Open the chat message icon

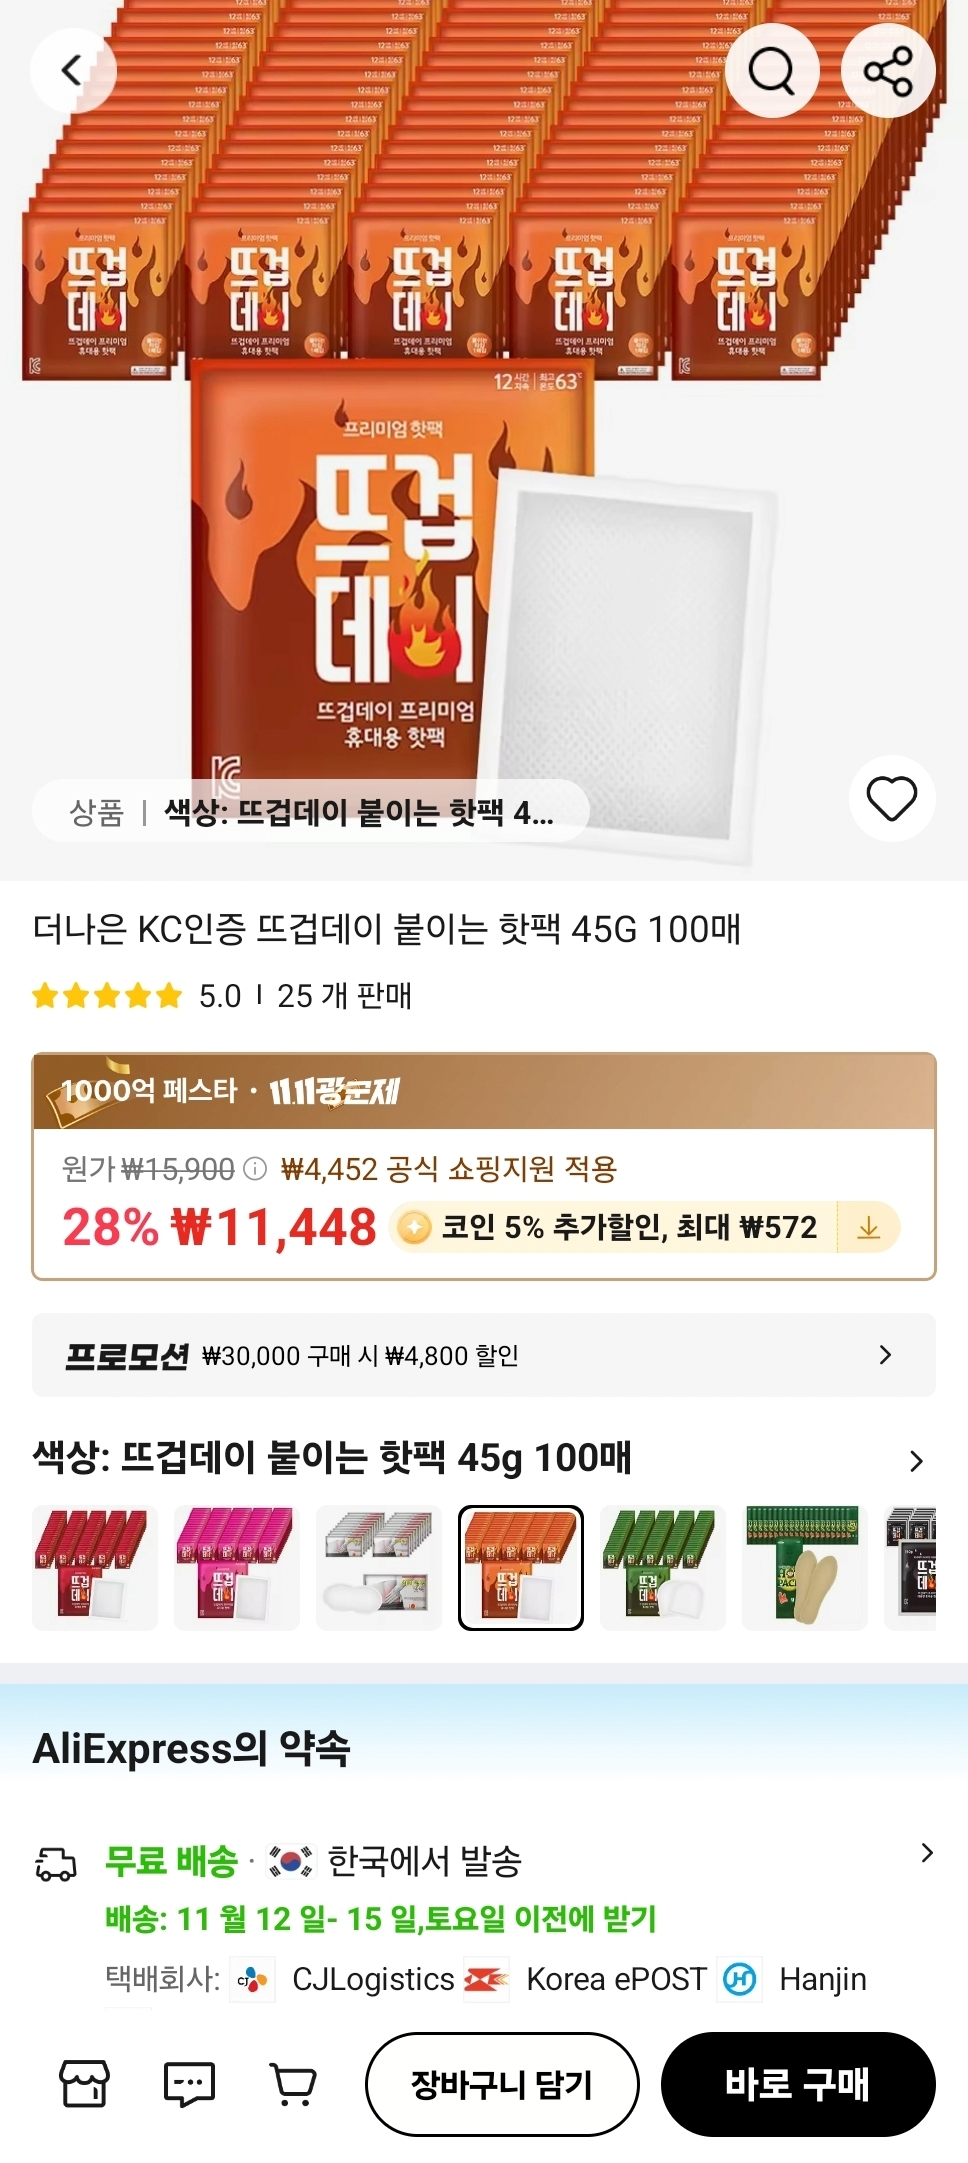click(x=189, y=2084)
